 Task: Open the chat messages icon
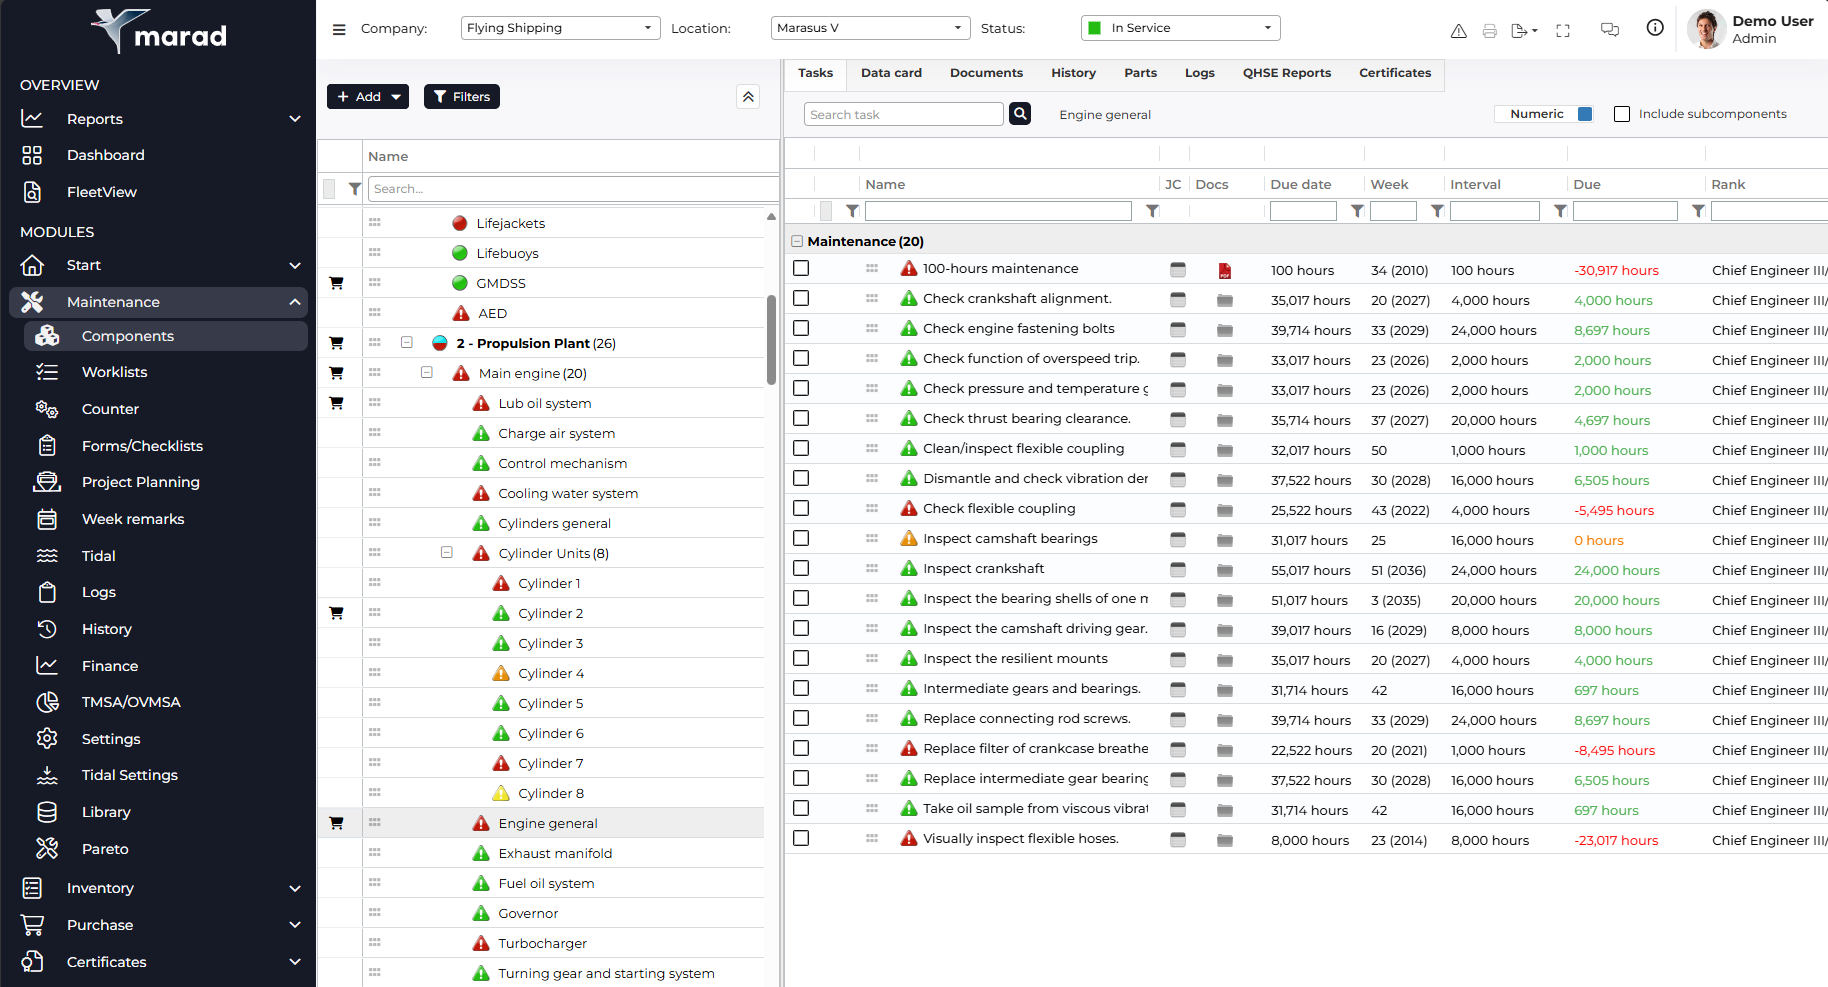tap(1610, 30)
